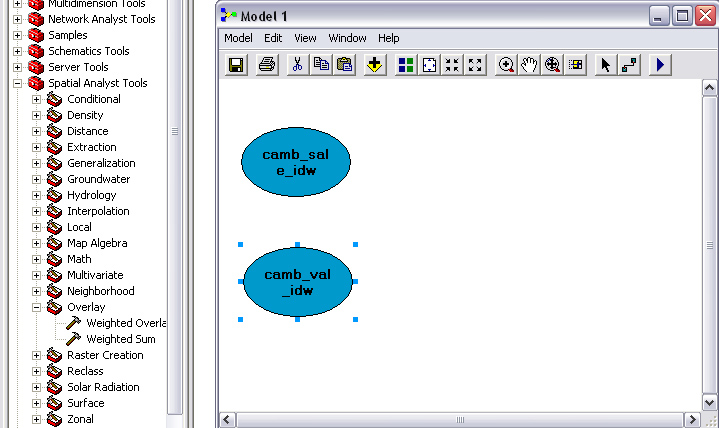Expand the Density toolset
Image resolution: width=719 pixels, height=428 pixels.
point(36,115)
